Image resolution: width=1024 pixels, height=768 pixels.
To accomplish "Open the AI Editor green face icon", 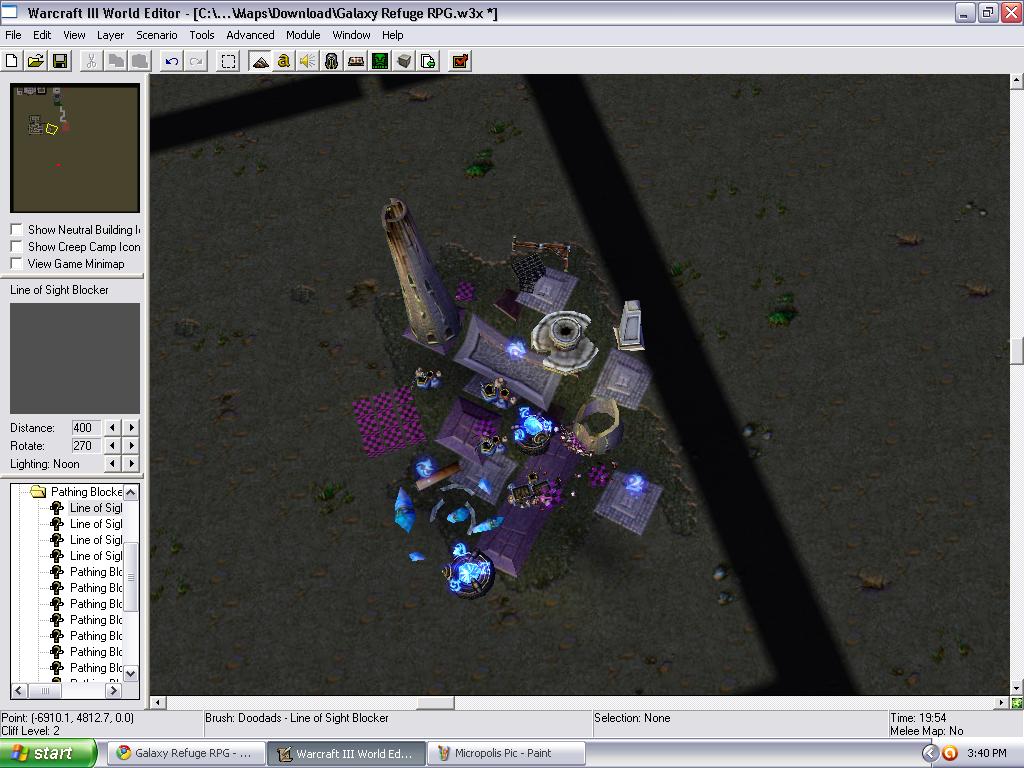I will click(x=380, y=61).
